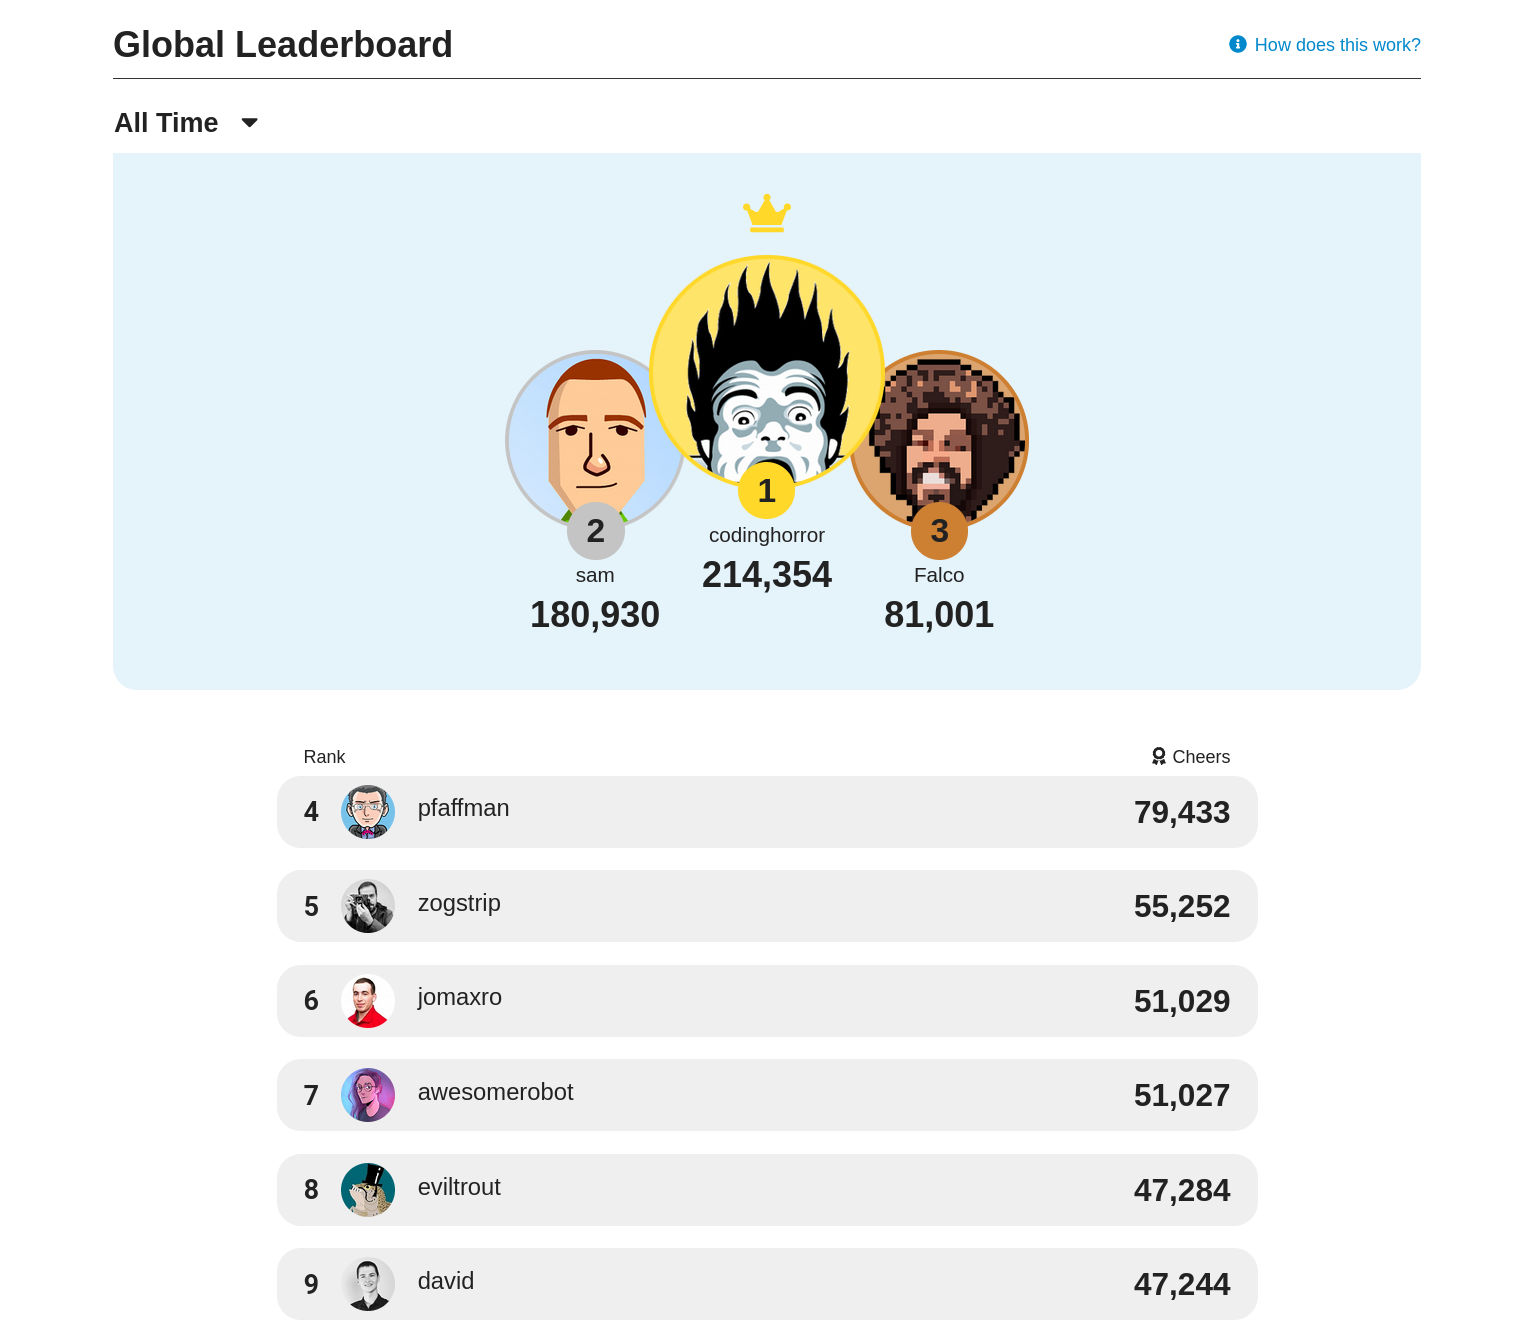Click the info icon beside How does this work
Viewport: 1528px width, 1341px height.
coord(1237,44)
